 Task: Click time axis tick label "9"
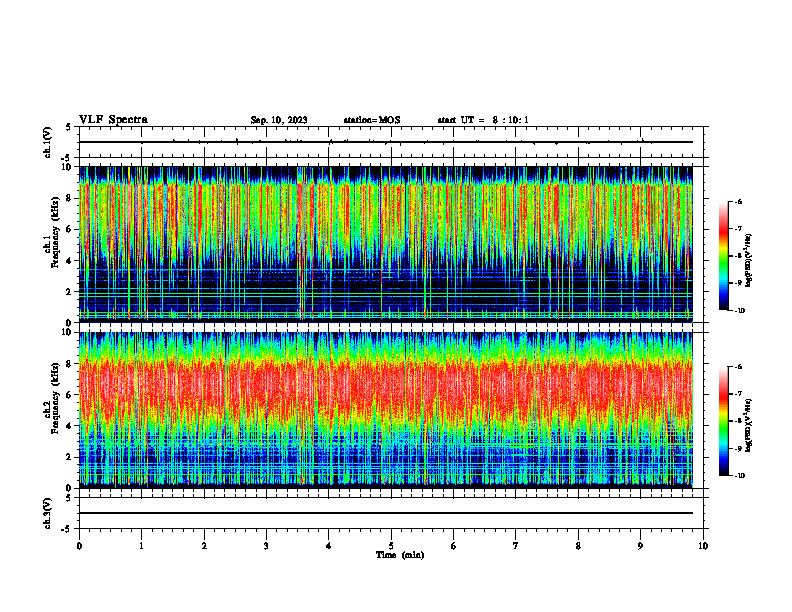[640, 546]
